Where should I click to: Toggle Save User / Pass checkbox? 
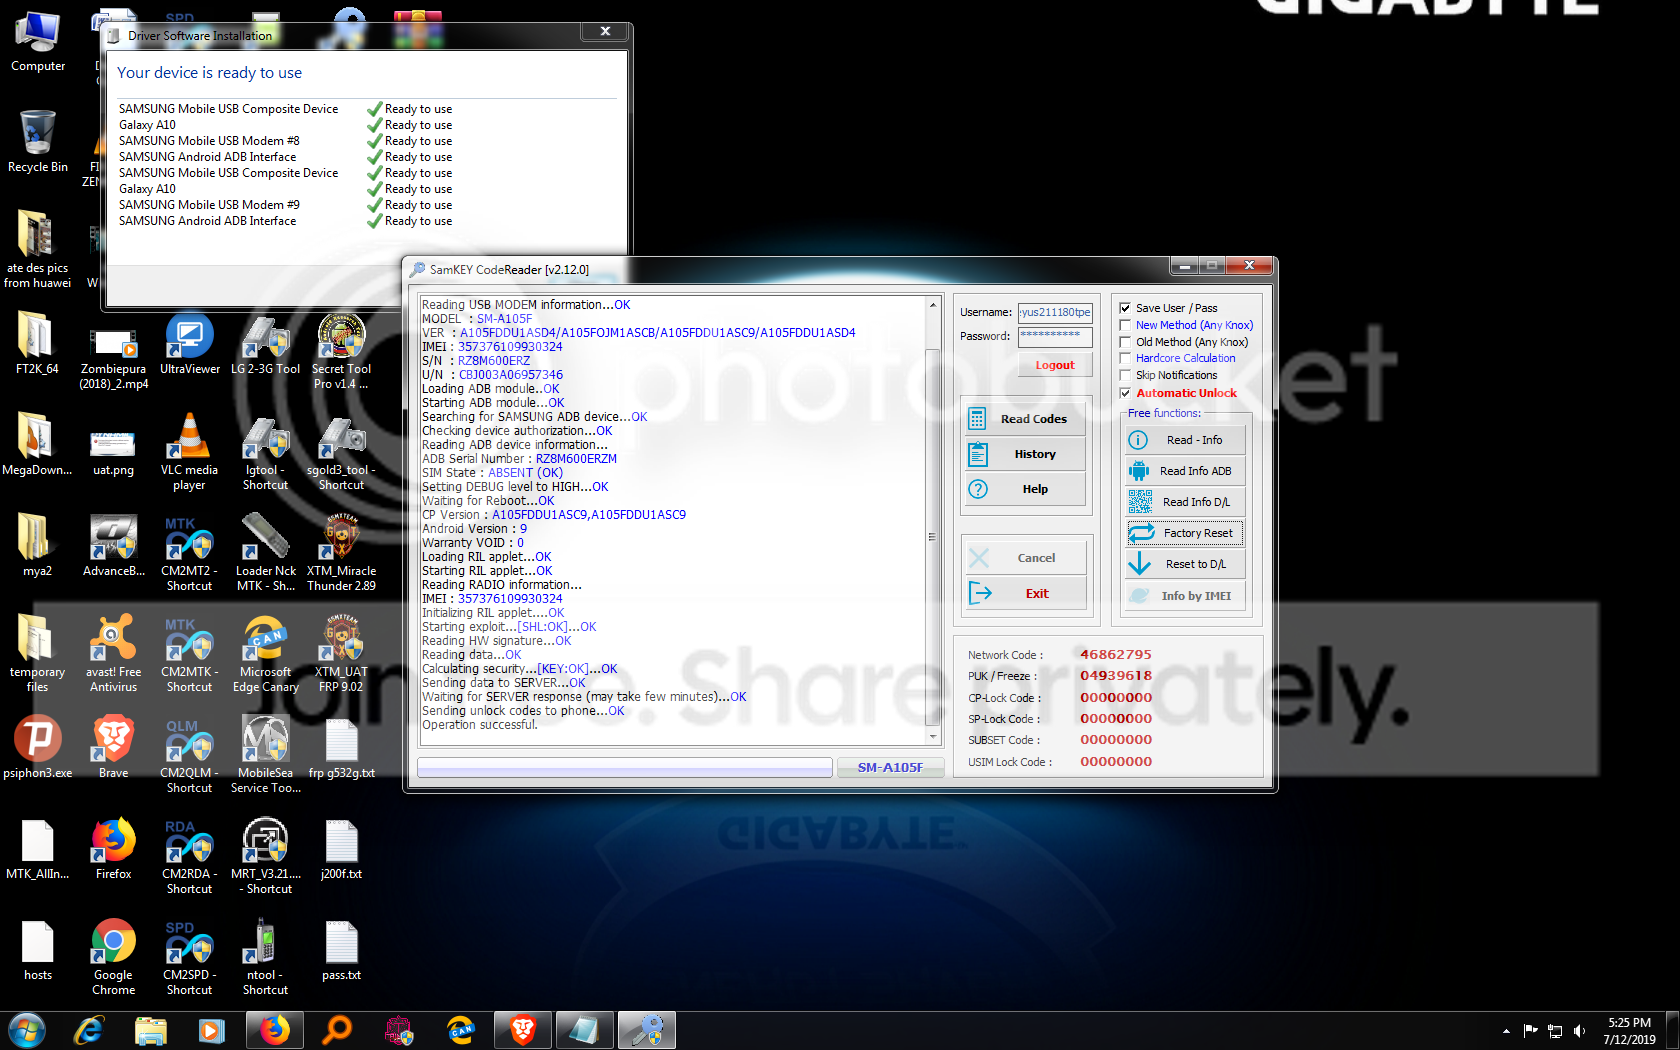coord(1125,308)
